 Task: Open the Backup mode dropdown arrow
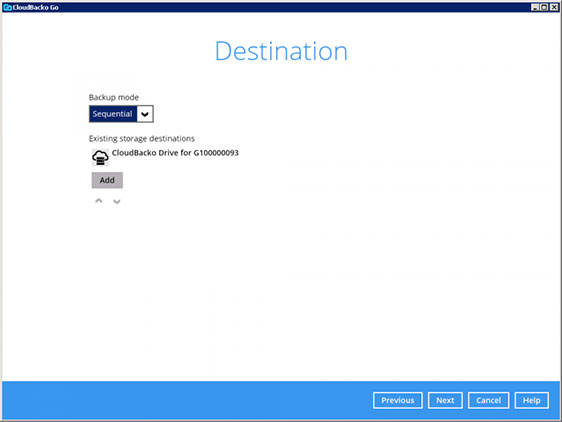point(145,114)
